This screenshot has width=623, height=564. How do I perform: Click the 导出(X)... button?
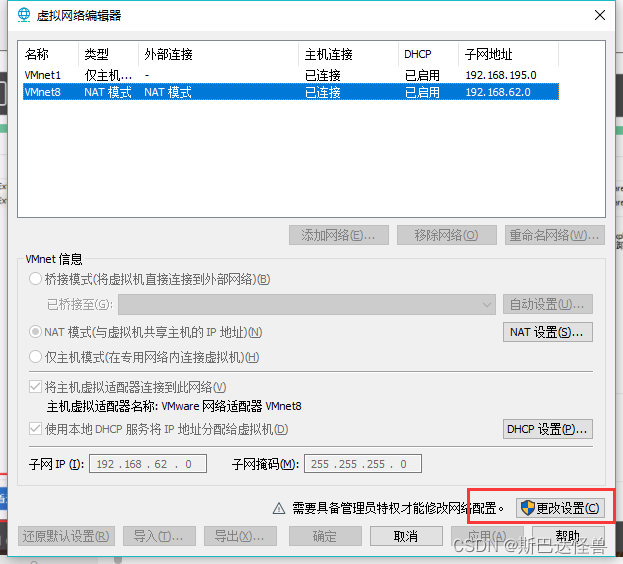[240, 536]
